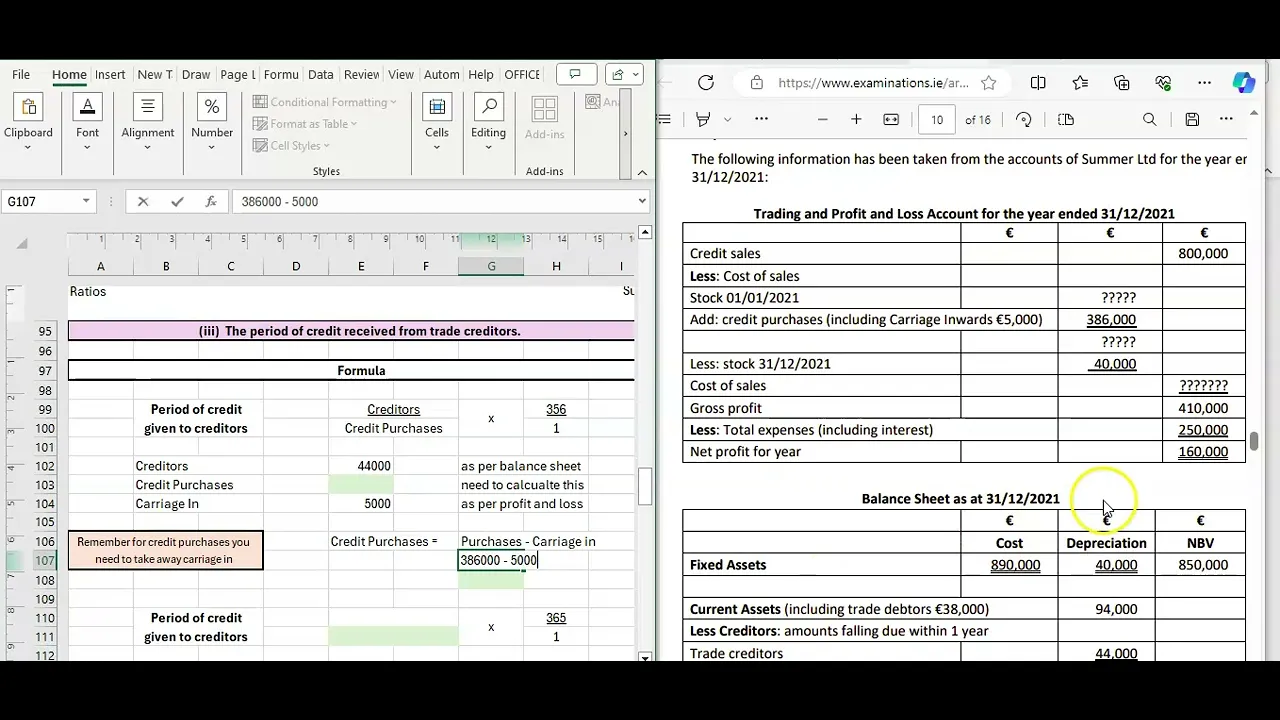Open Browser essentials heart icon
The width and height of the screenshot is (1280, 720).
tap(1163, 83)
